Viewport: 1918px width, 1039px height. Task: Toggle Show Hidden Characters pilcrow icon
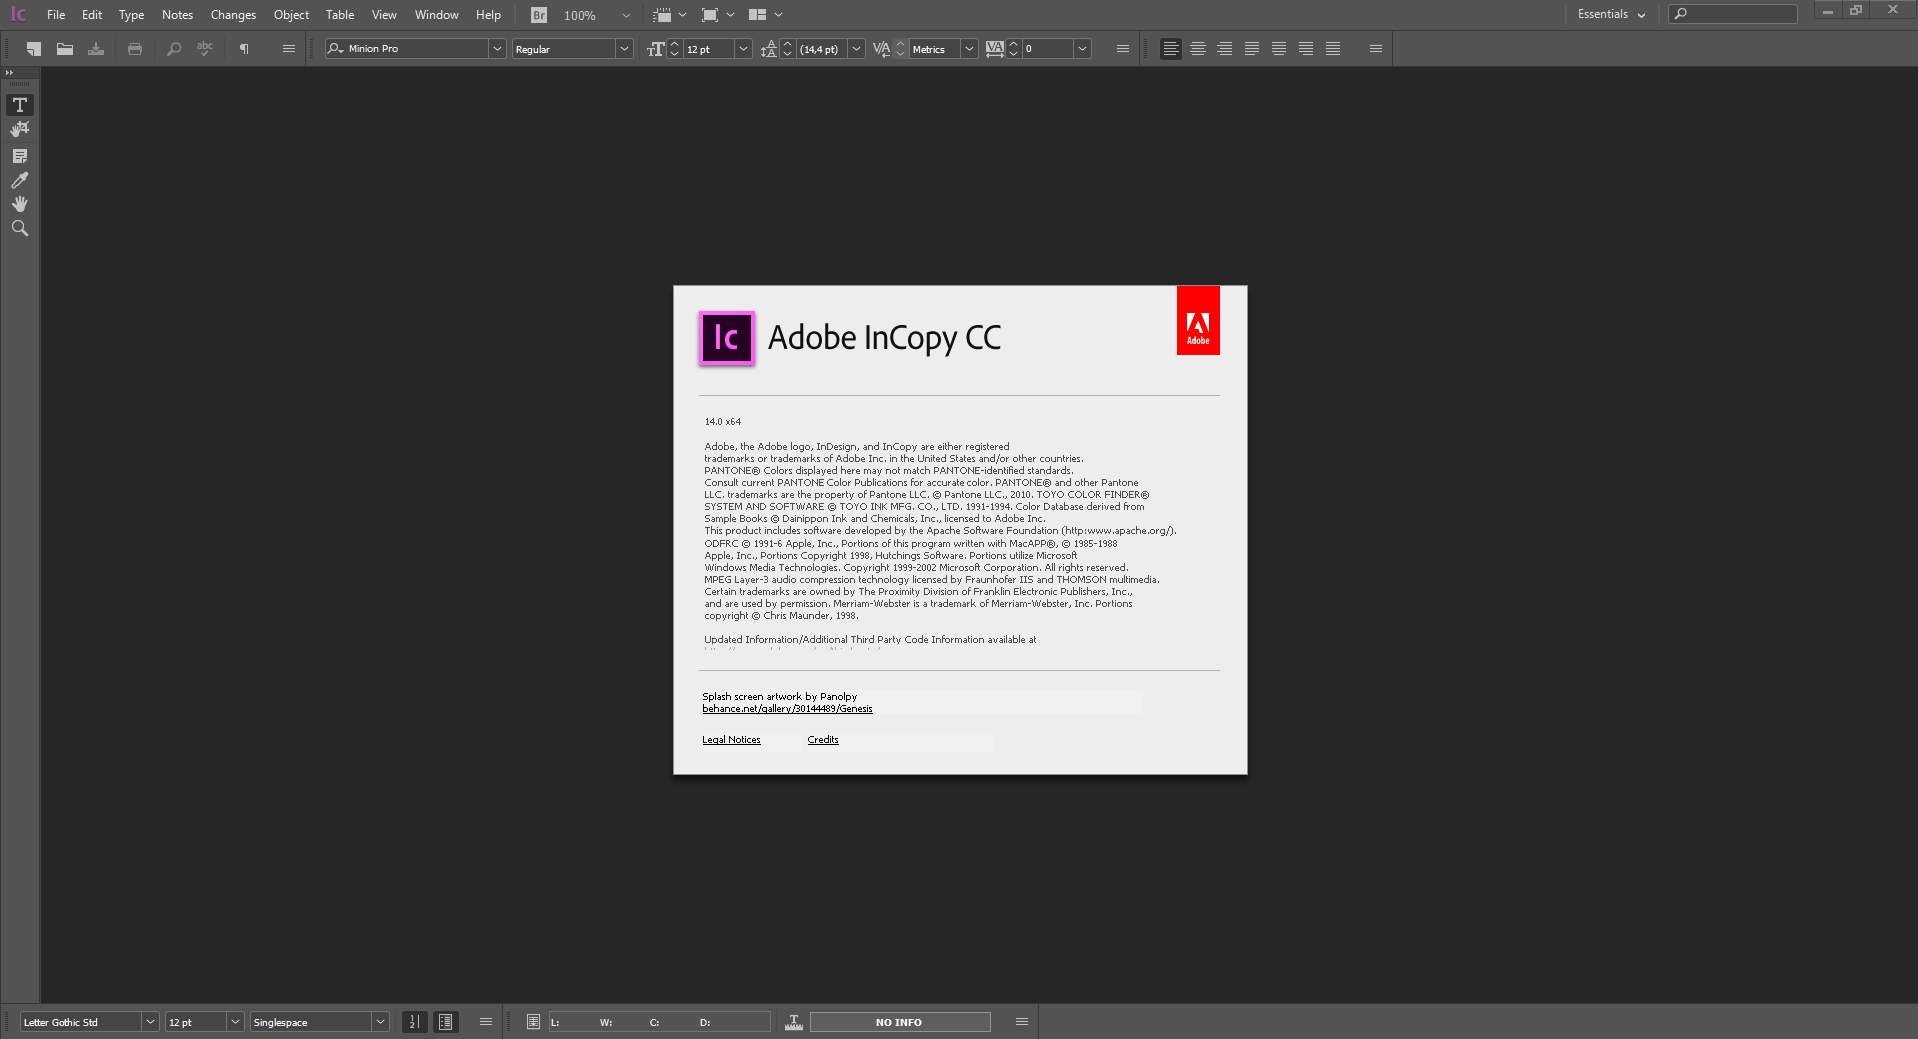click(x=244, y=48)
